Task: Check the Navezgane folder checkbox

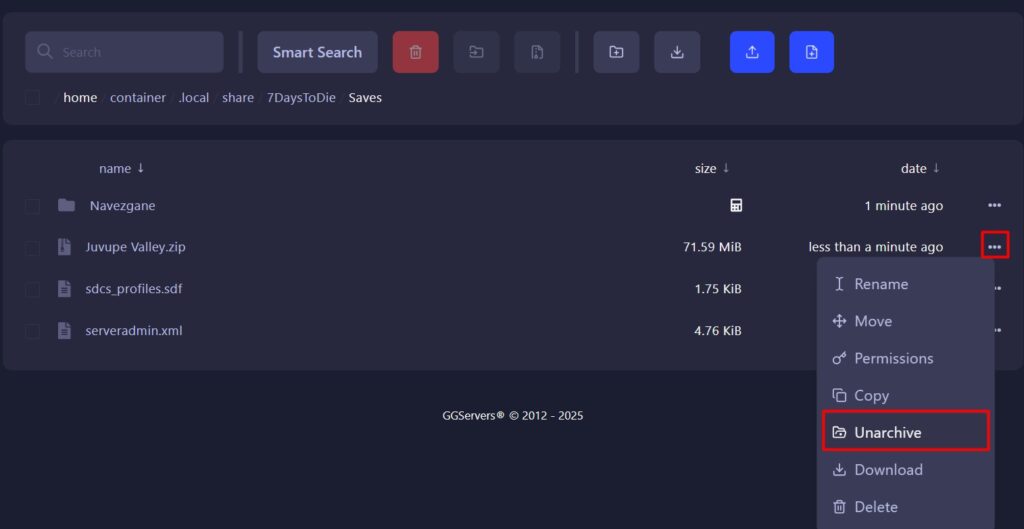Action: pyautogui.click(x=33, y=206)
